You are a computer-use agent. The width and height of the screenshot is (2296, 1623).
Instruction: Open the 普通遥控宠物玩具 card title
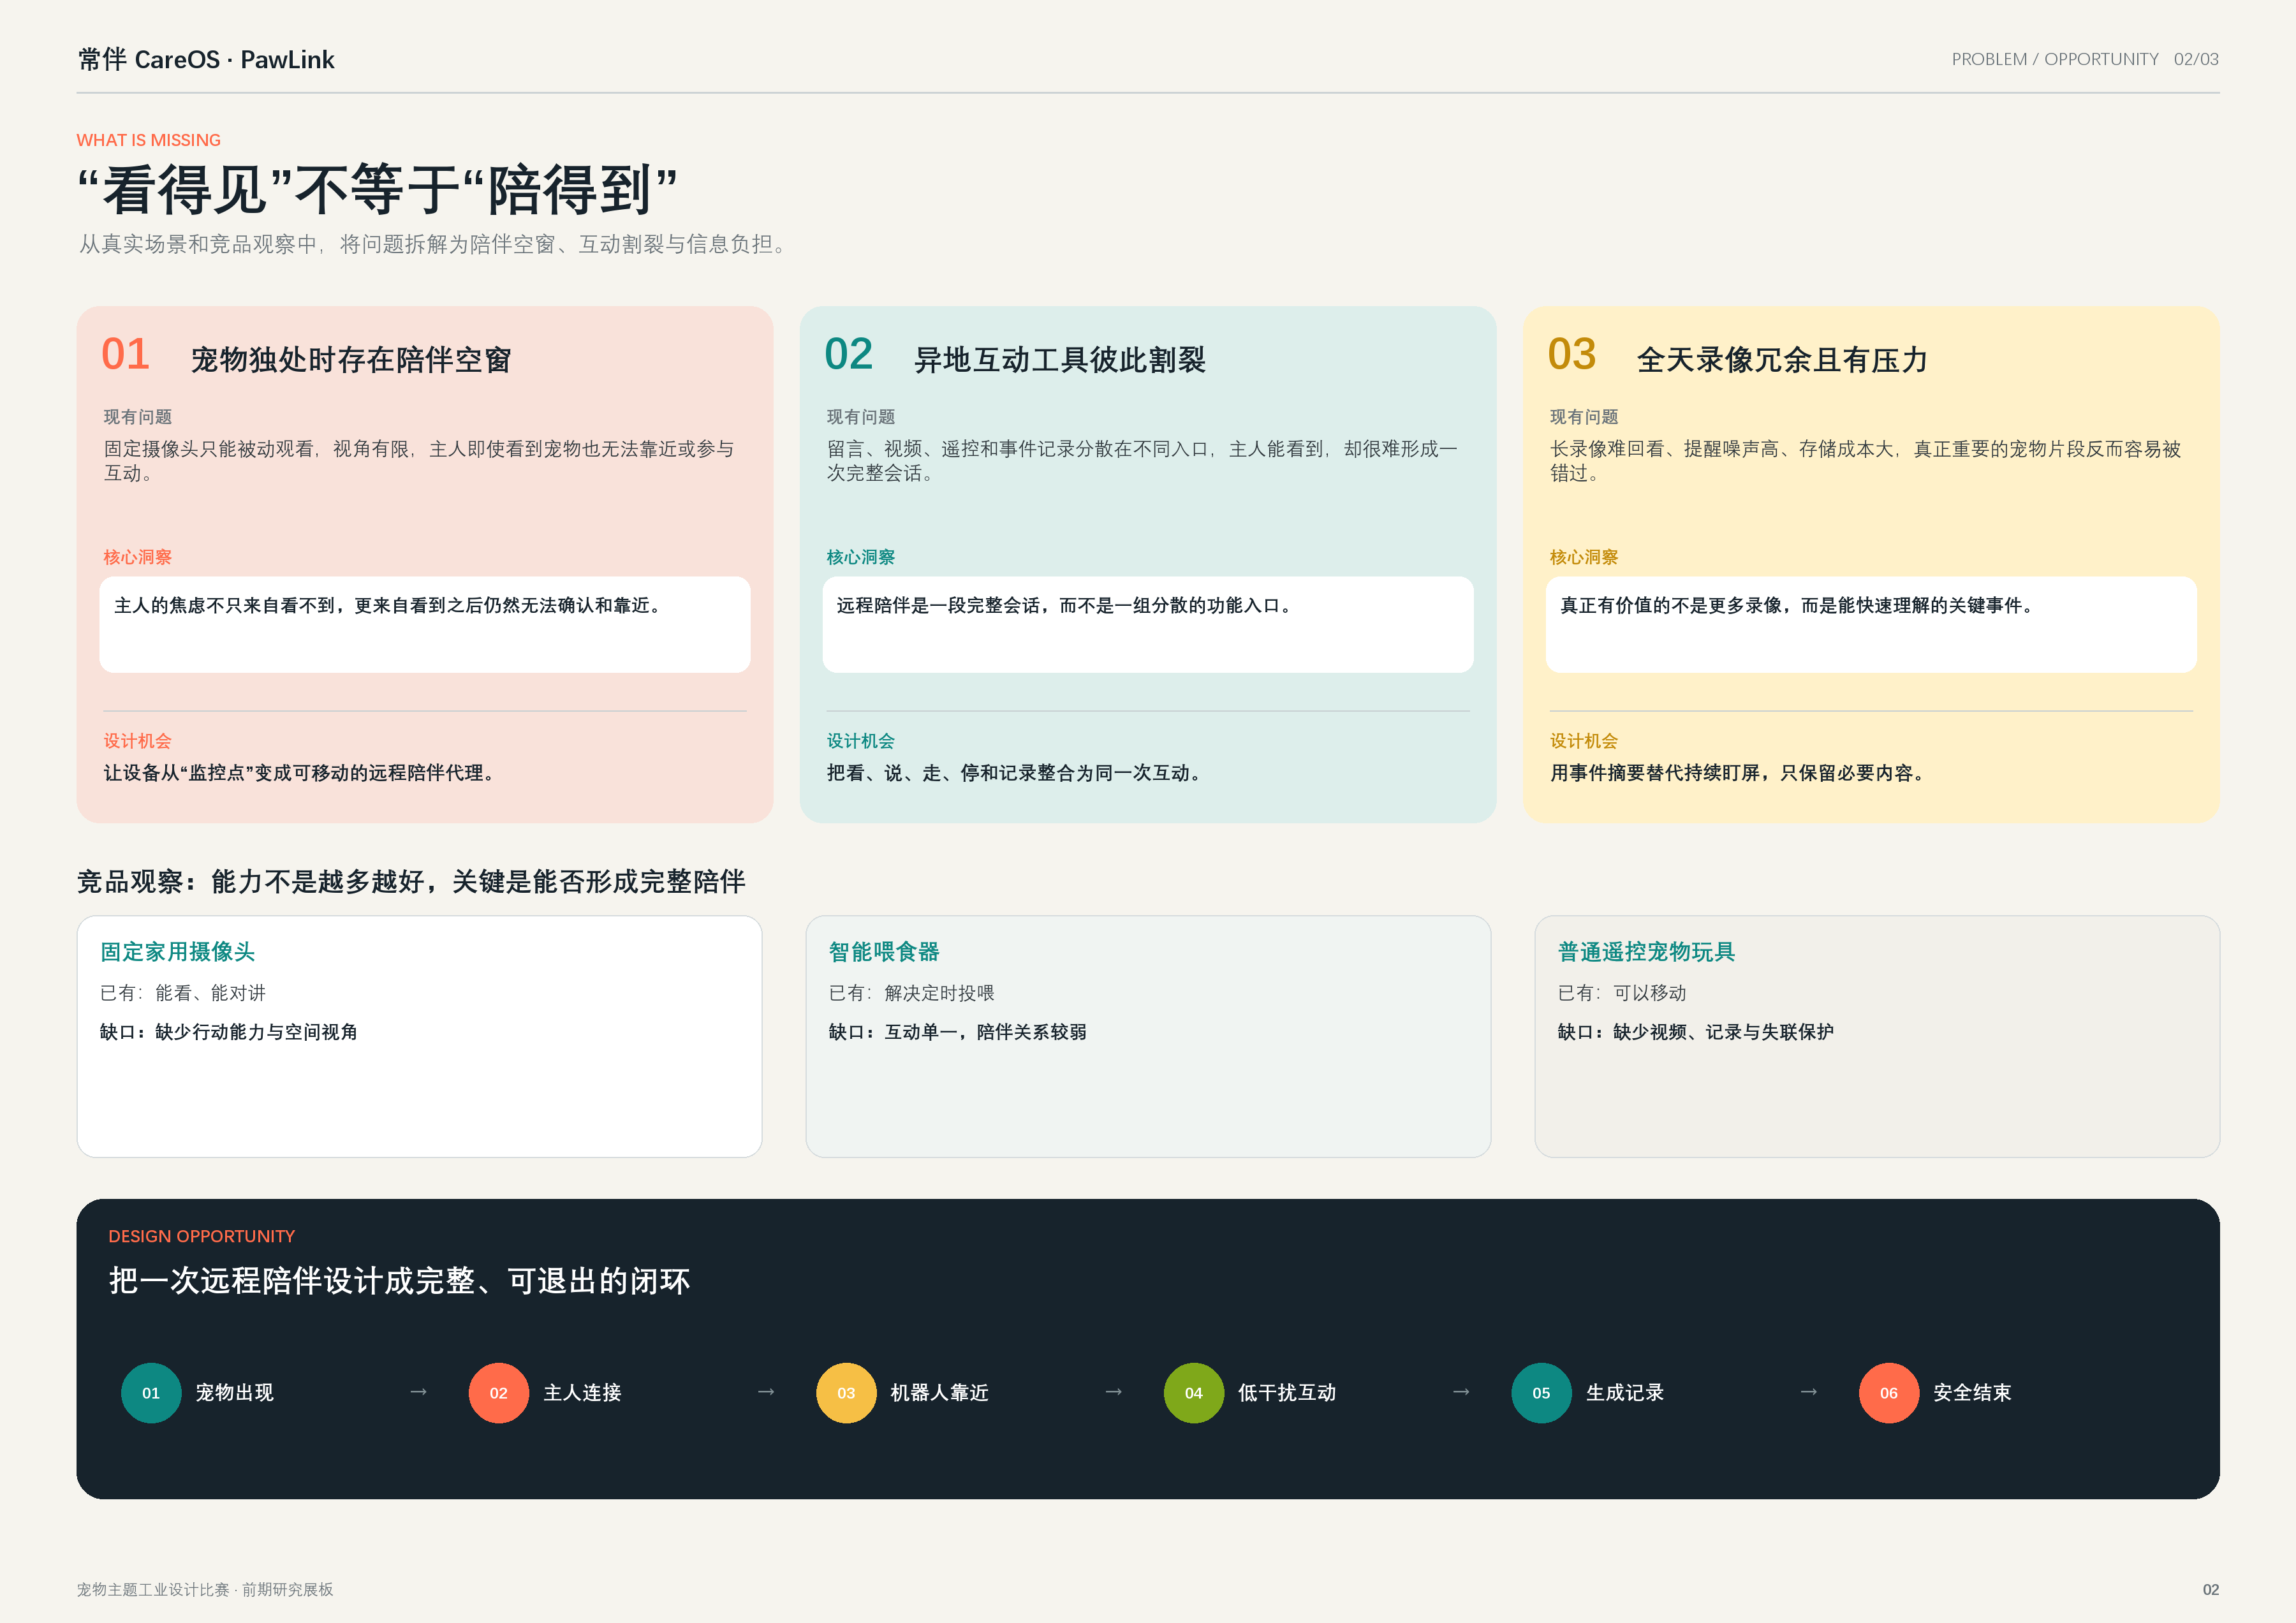(x=1646, y=951)
